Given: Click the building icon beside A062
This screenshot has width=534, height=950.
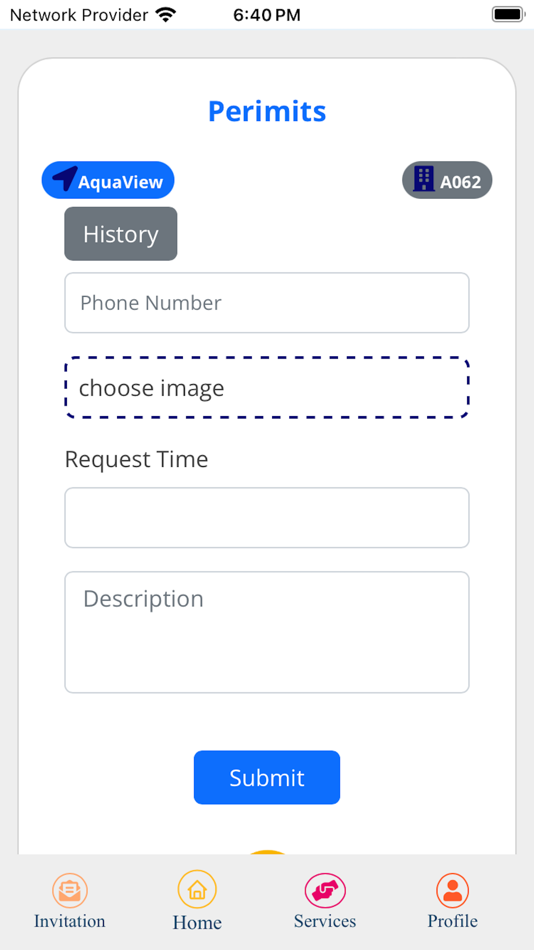Looking at the screenshot, I should point(424,179).
